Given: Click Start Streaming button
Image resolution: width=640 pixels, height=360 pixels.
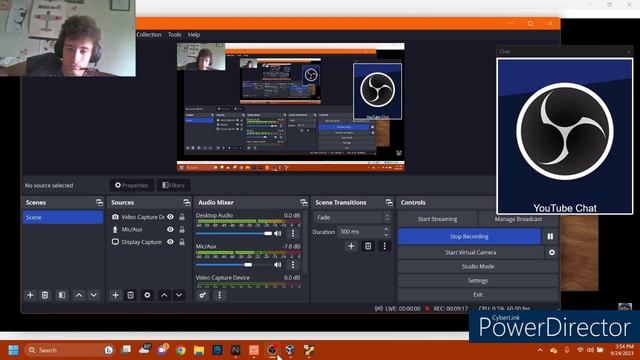Looking at the screenshot, I should coord(437,219).
